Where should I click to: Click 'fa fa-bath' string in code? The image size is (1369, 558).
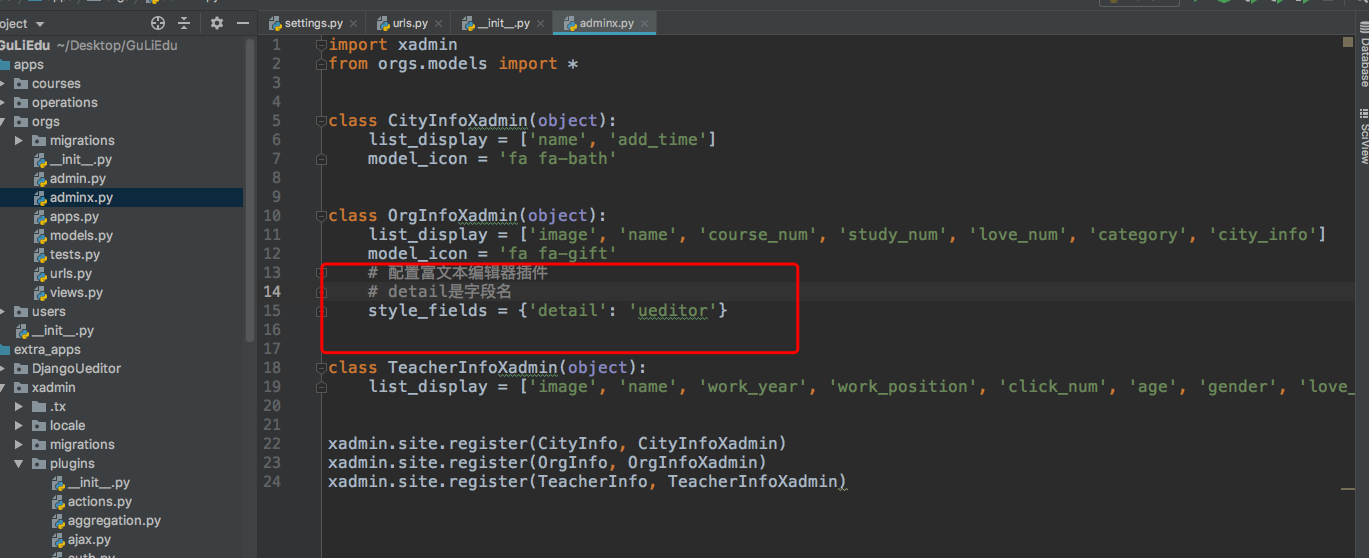557,158
